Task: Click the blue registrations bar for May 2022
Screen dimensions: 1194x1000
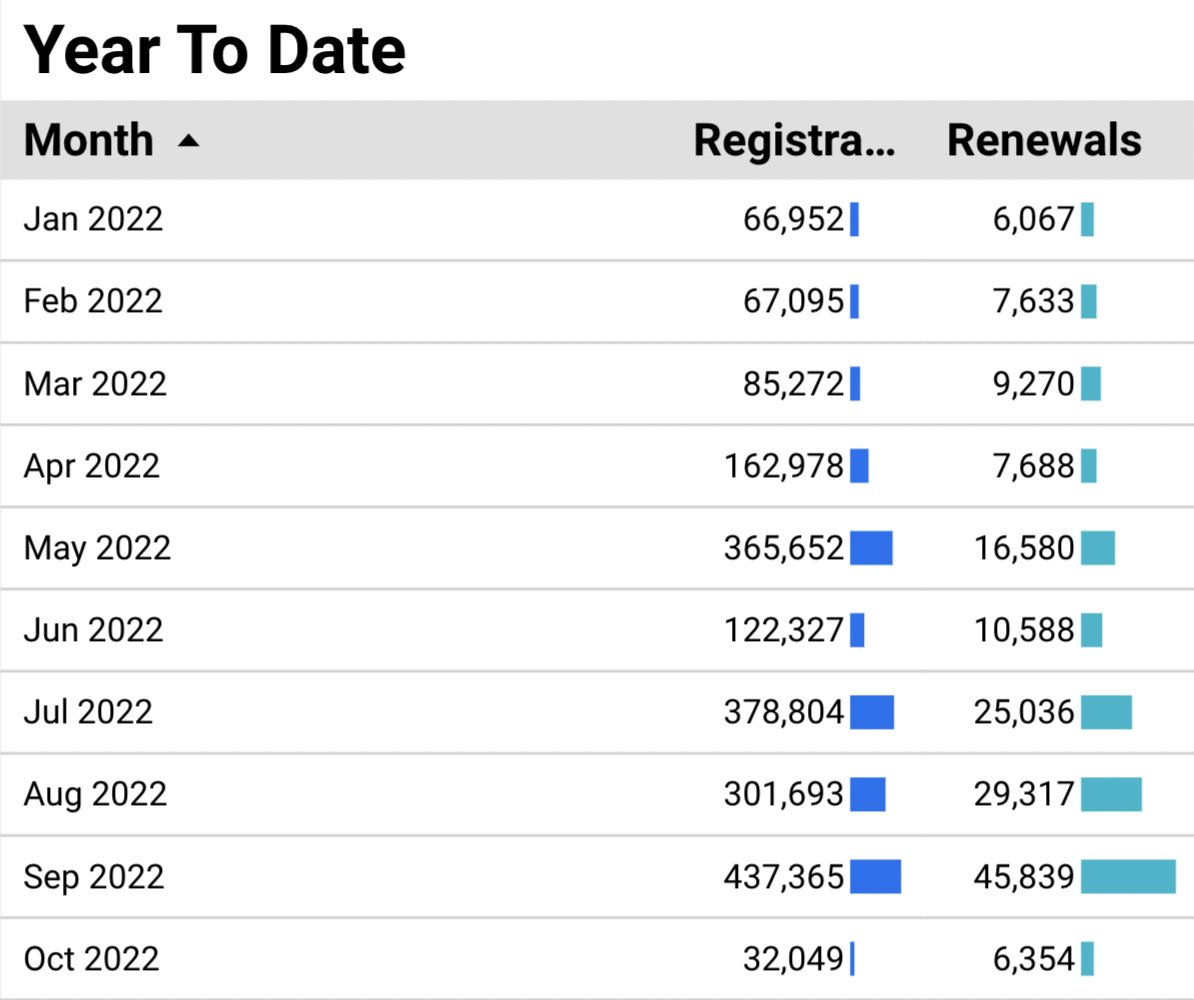Action: pos(871,548)
